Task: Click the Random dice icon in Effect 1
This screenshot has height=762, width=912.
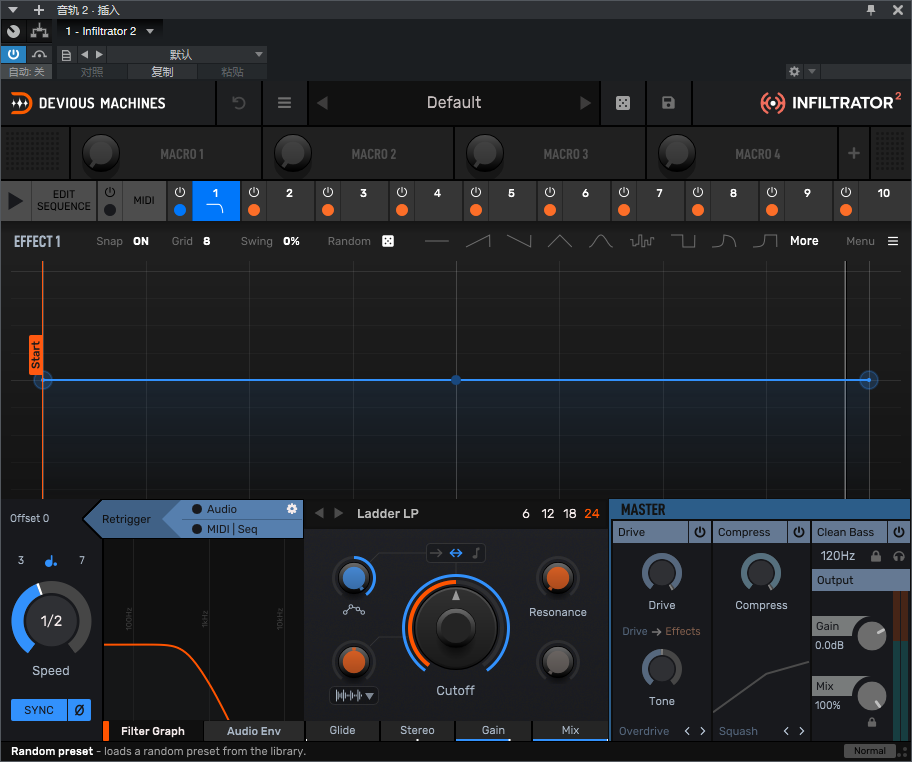Action: point(388,241)
